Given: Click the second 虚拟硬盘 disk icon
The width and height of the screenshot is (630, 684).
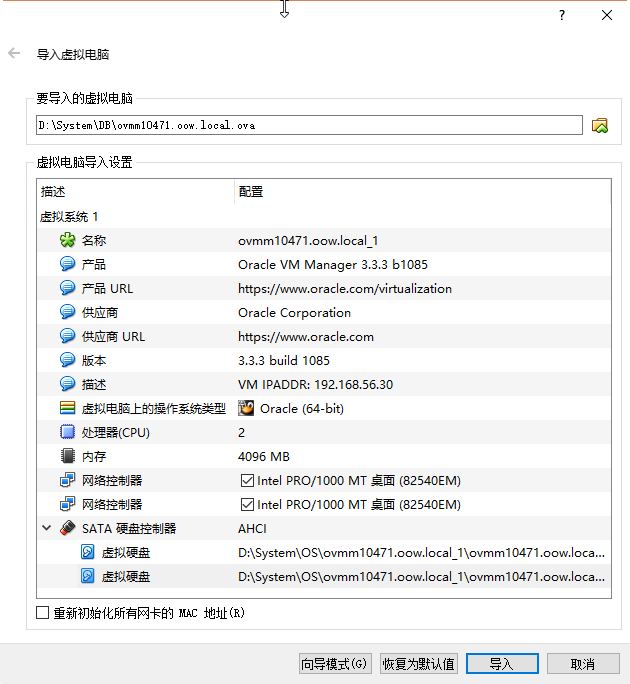Looking at the screenshot, I should pos(88,576).
